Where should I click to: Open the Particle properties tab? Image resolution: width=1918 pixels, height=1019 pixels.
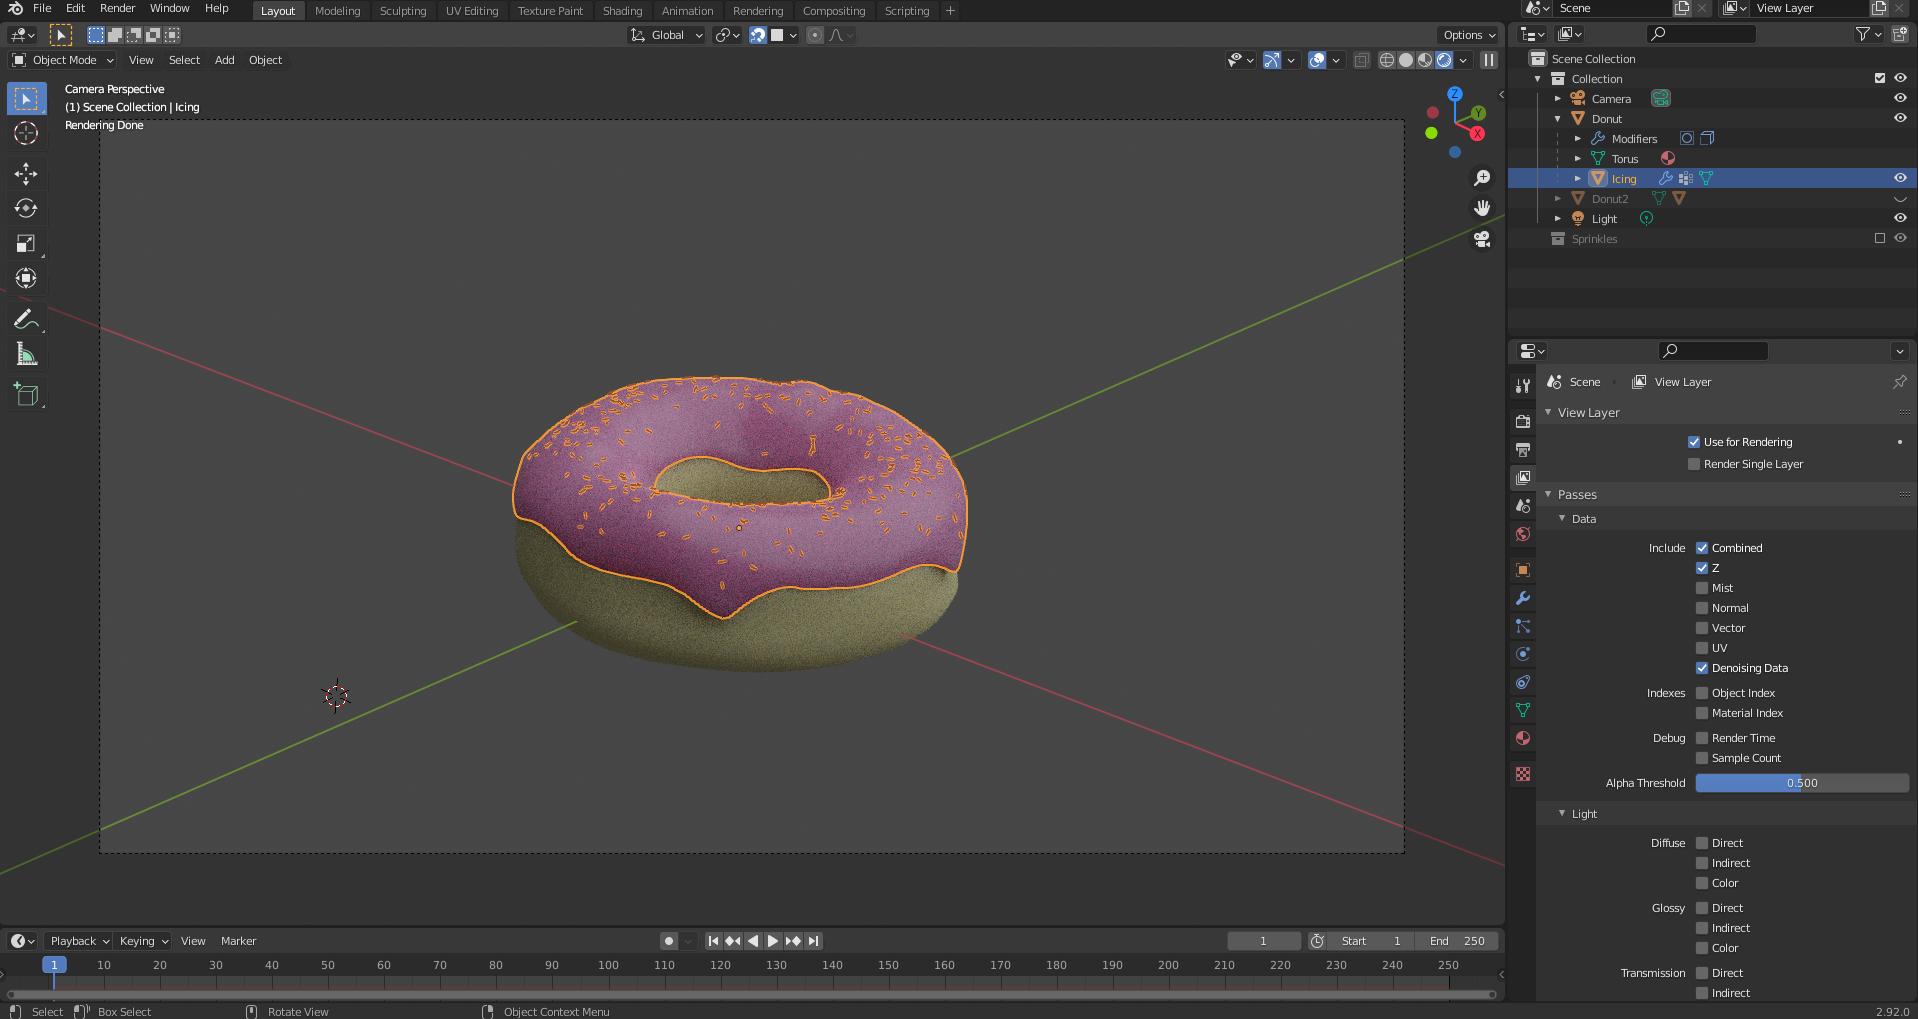[1523, 626]
